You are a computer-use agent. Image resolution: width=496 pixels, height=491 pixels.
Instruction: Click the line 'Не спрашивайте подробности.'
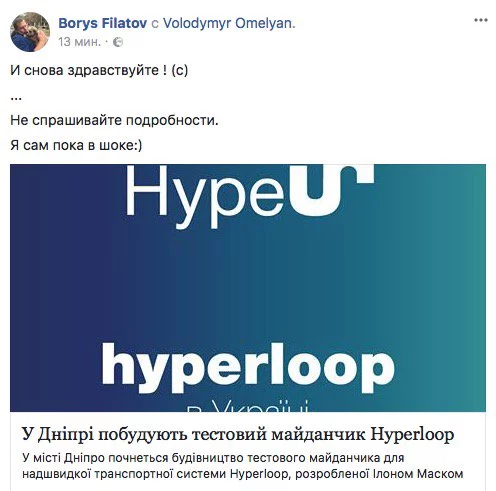click(x=114, y=120)
